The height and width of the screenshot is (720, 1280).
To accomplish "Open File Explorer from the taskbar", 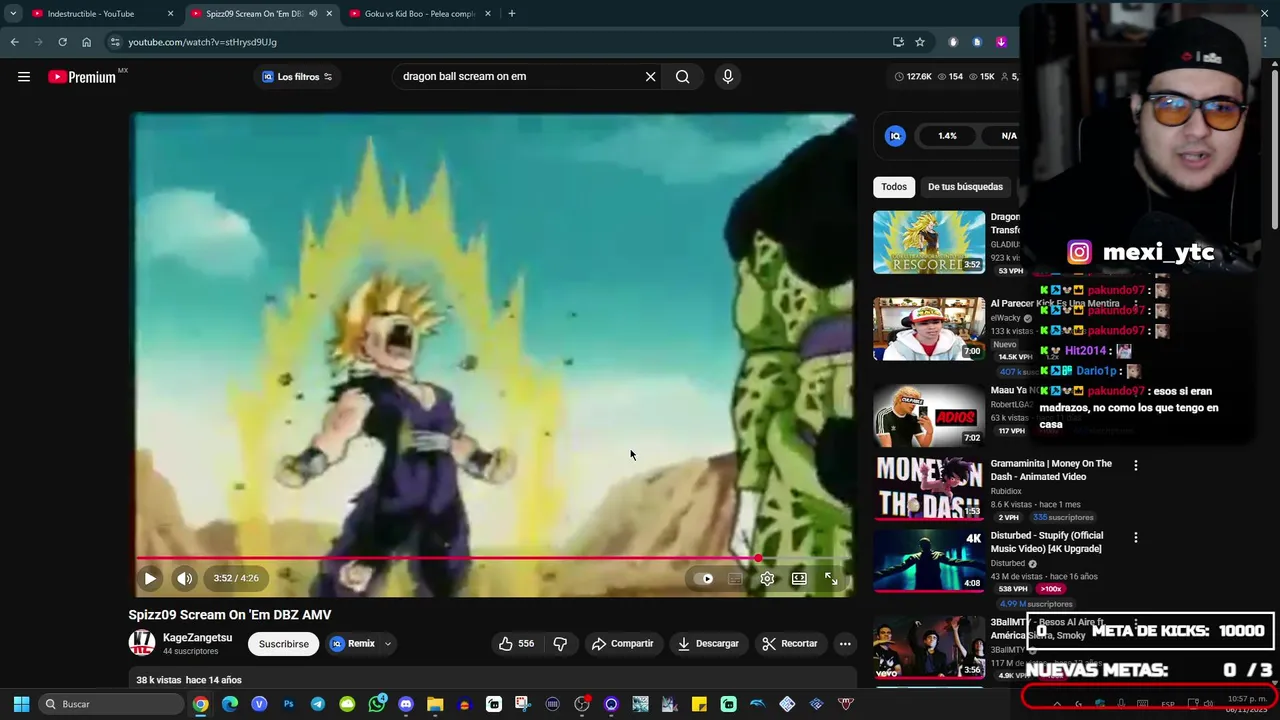I will coord(435,704).
